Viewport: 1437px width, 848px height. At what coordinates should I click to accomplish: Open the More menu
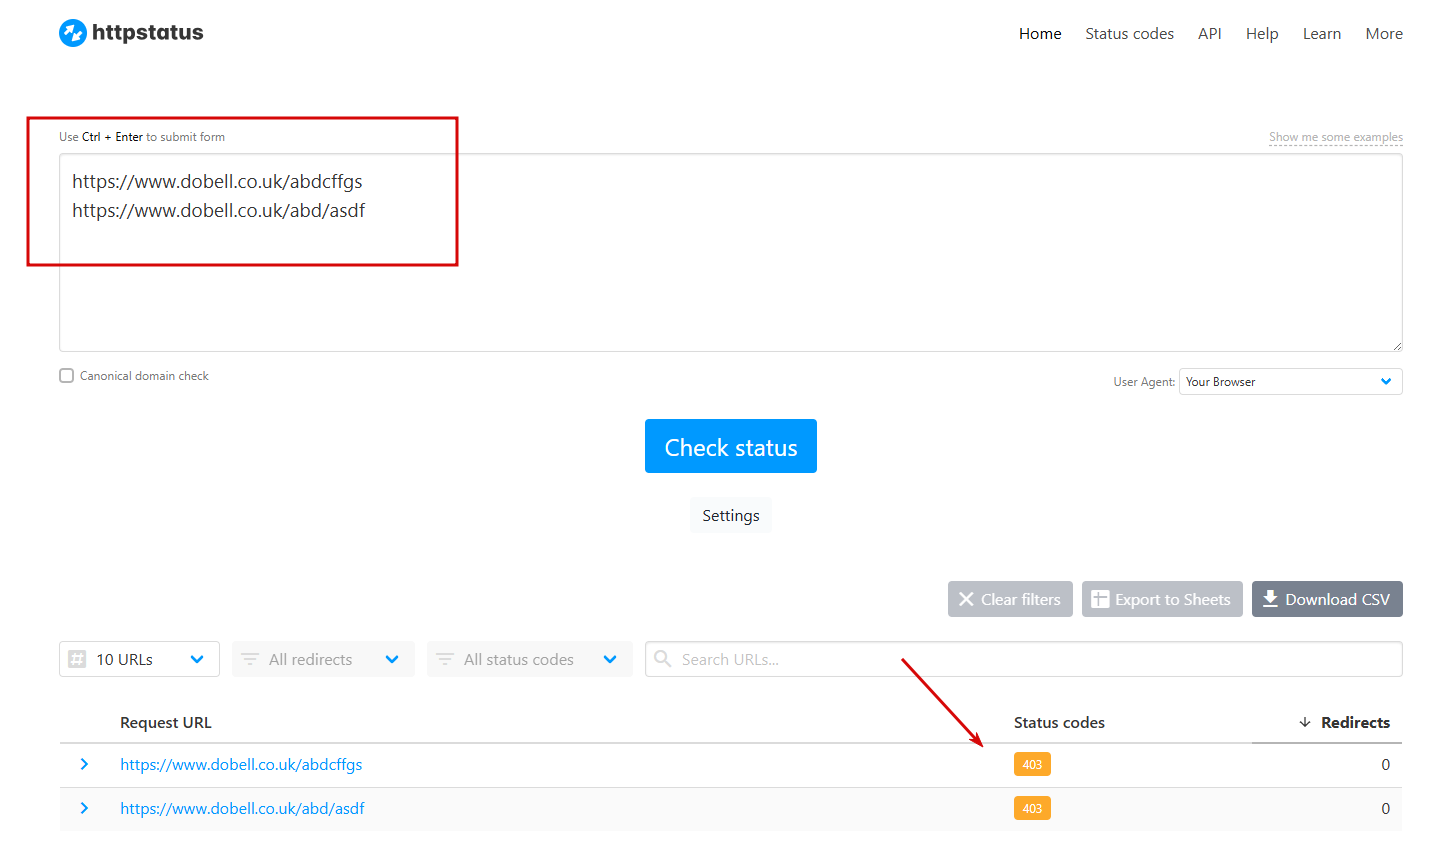click(x=1384, y=34)
